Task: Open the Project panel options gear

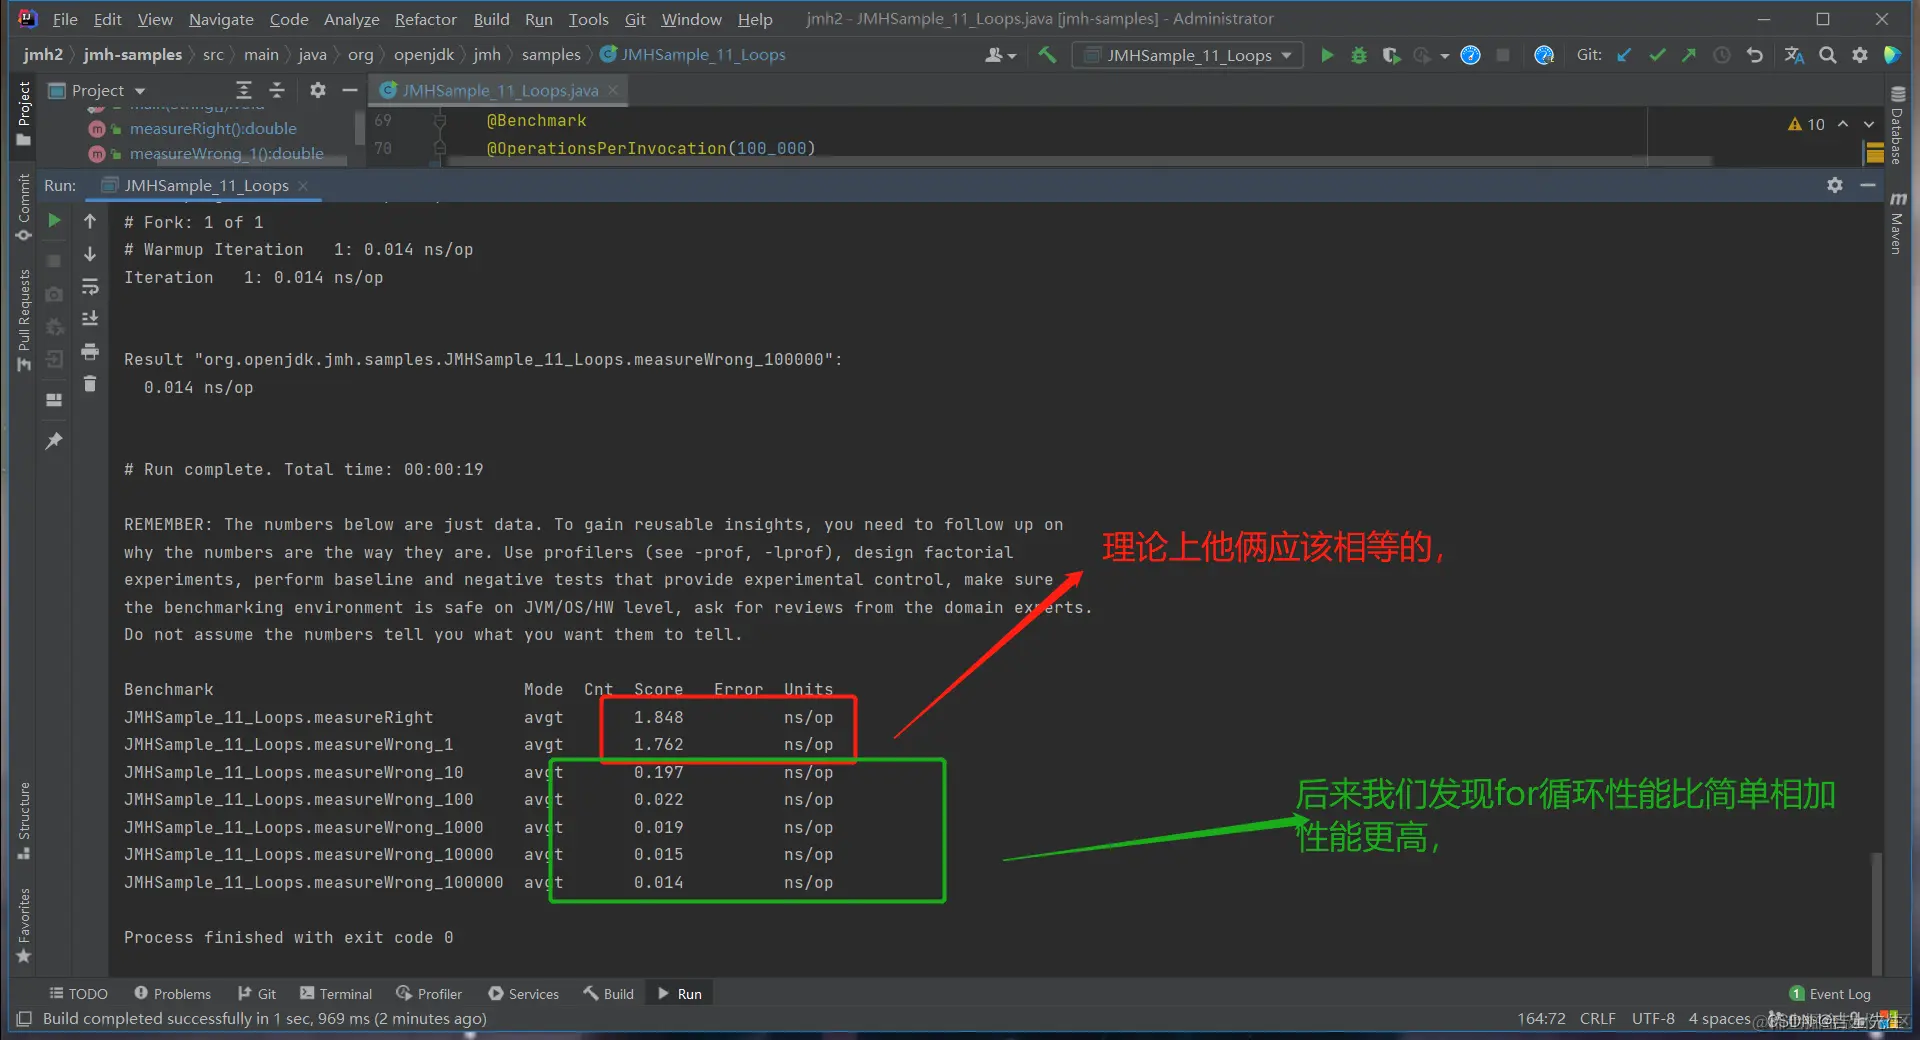Action: pyautogui.click(x=318, y=90)
